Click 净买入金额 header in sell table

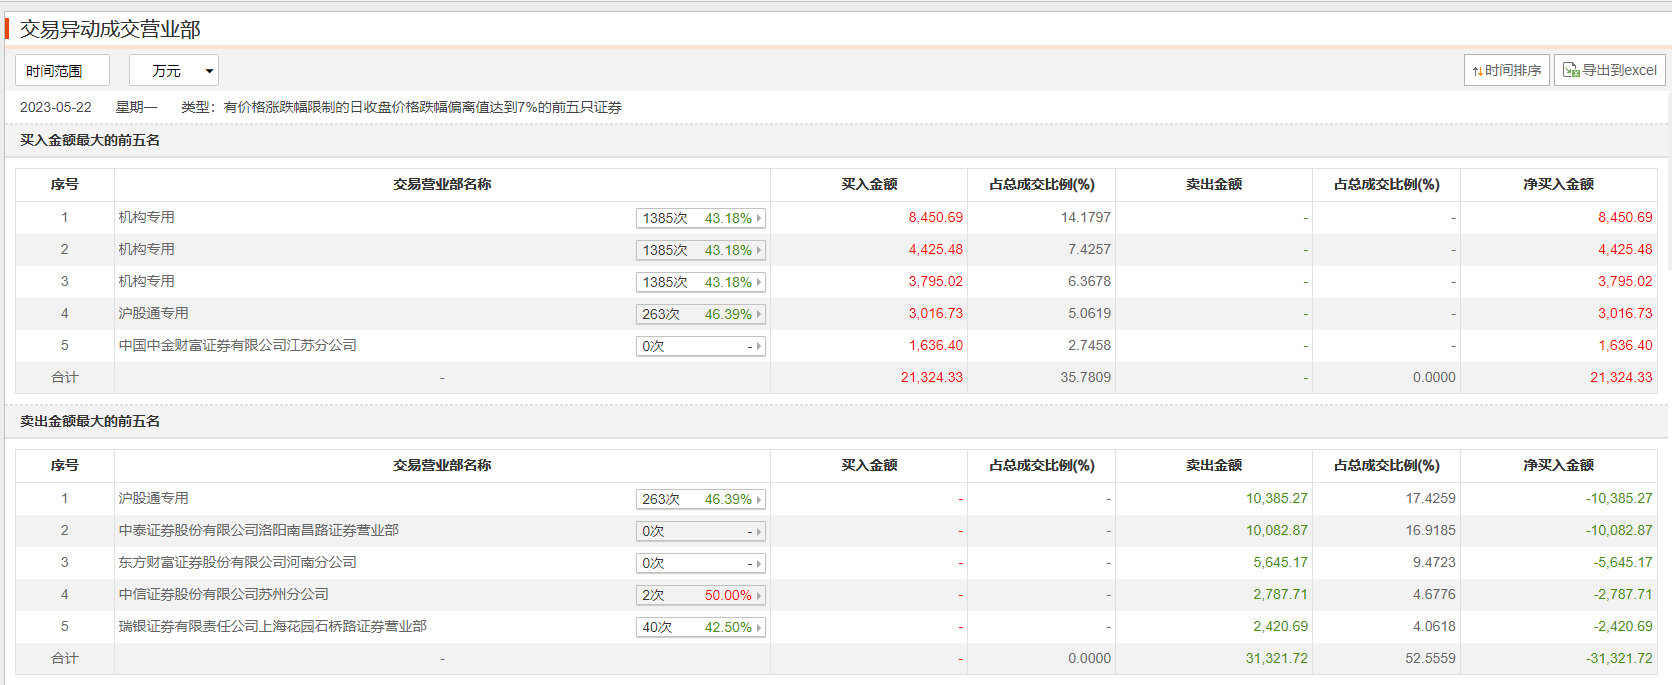(x=1558, y=465)
